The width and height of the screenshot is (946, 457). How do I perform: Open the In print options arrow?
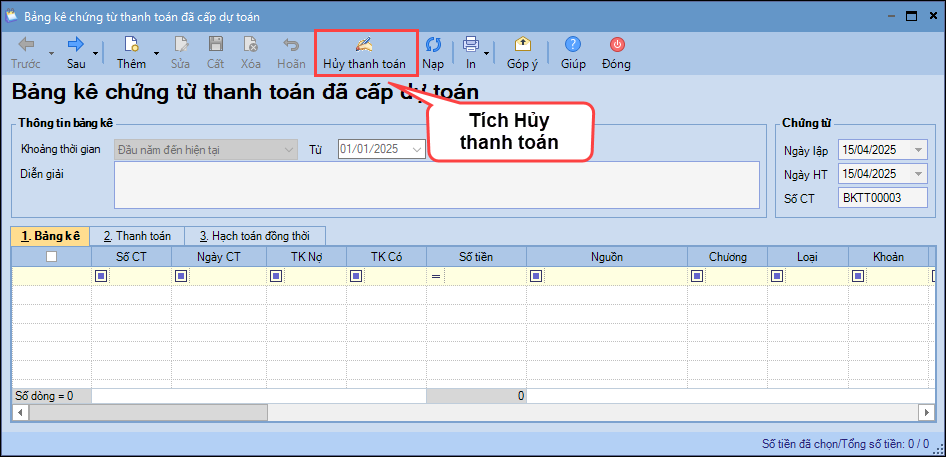486,53
